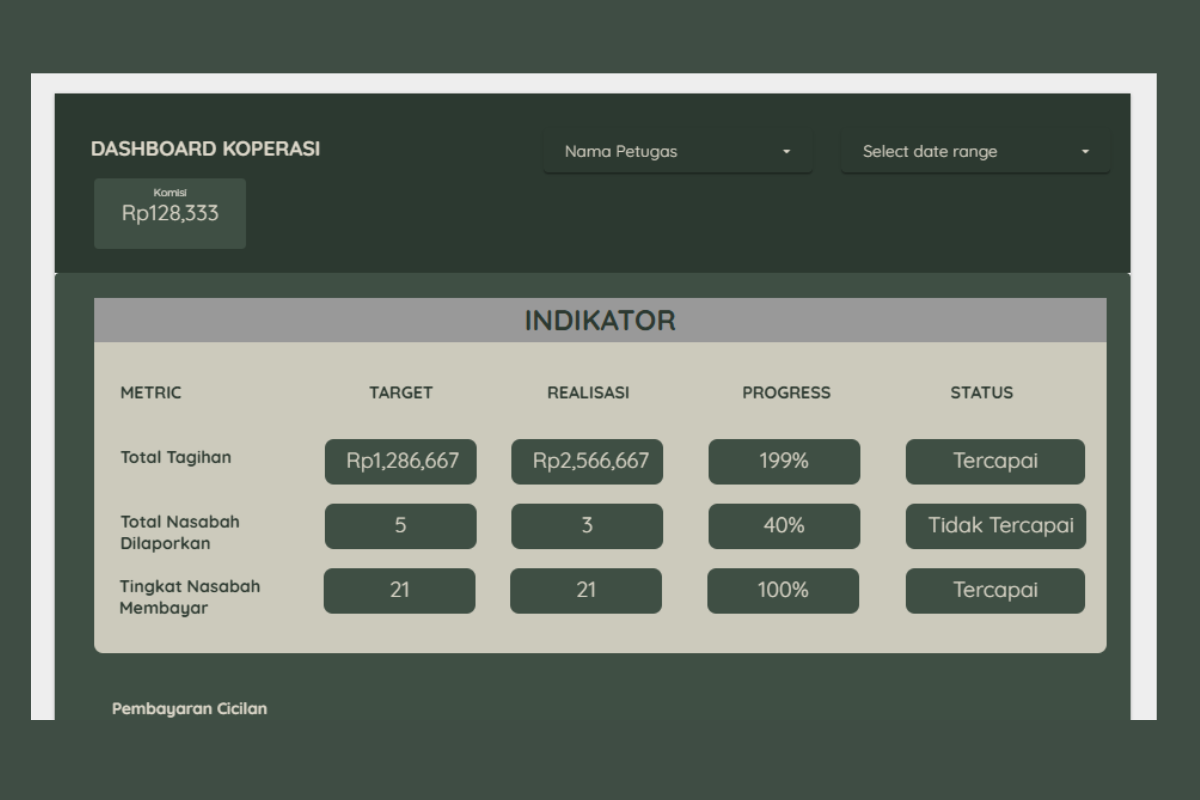
Task: Click the target value 5
Action: (401, 526)
